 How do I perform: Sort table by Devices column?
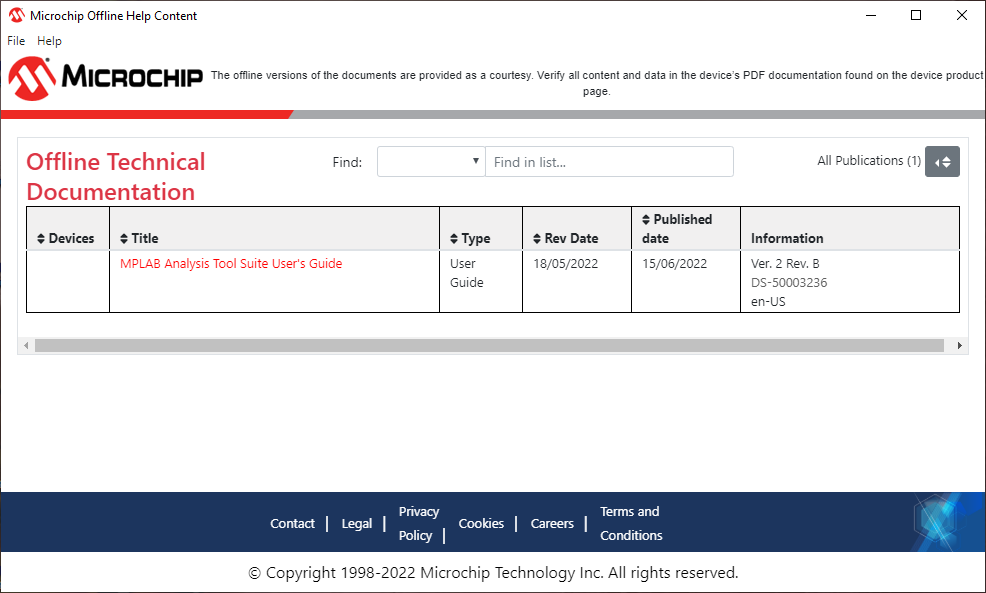click(x=66, y=238)
